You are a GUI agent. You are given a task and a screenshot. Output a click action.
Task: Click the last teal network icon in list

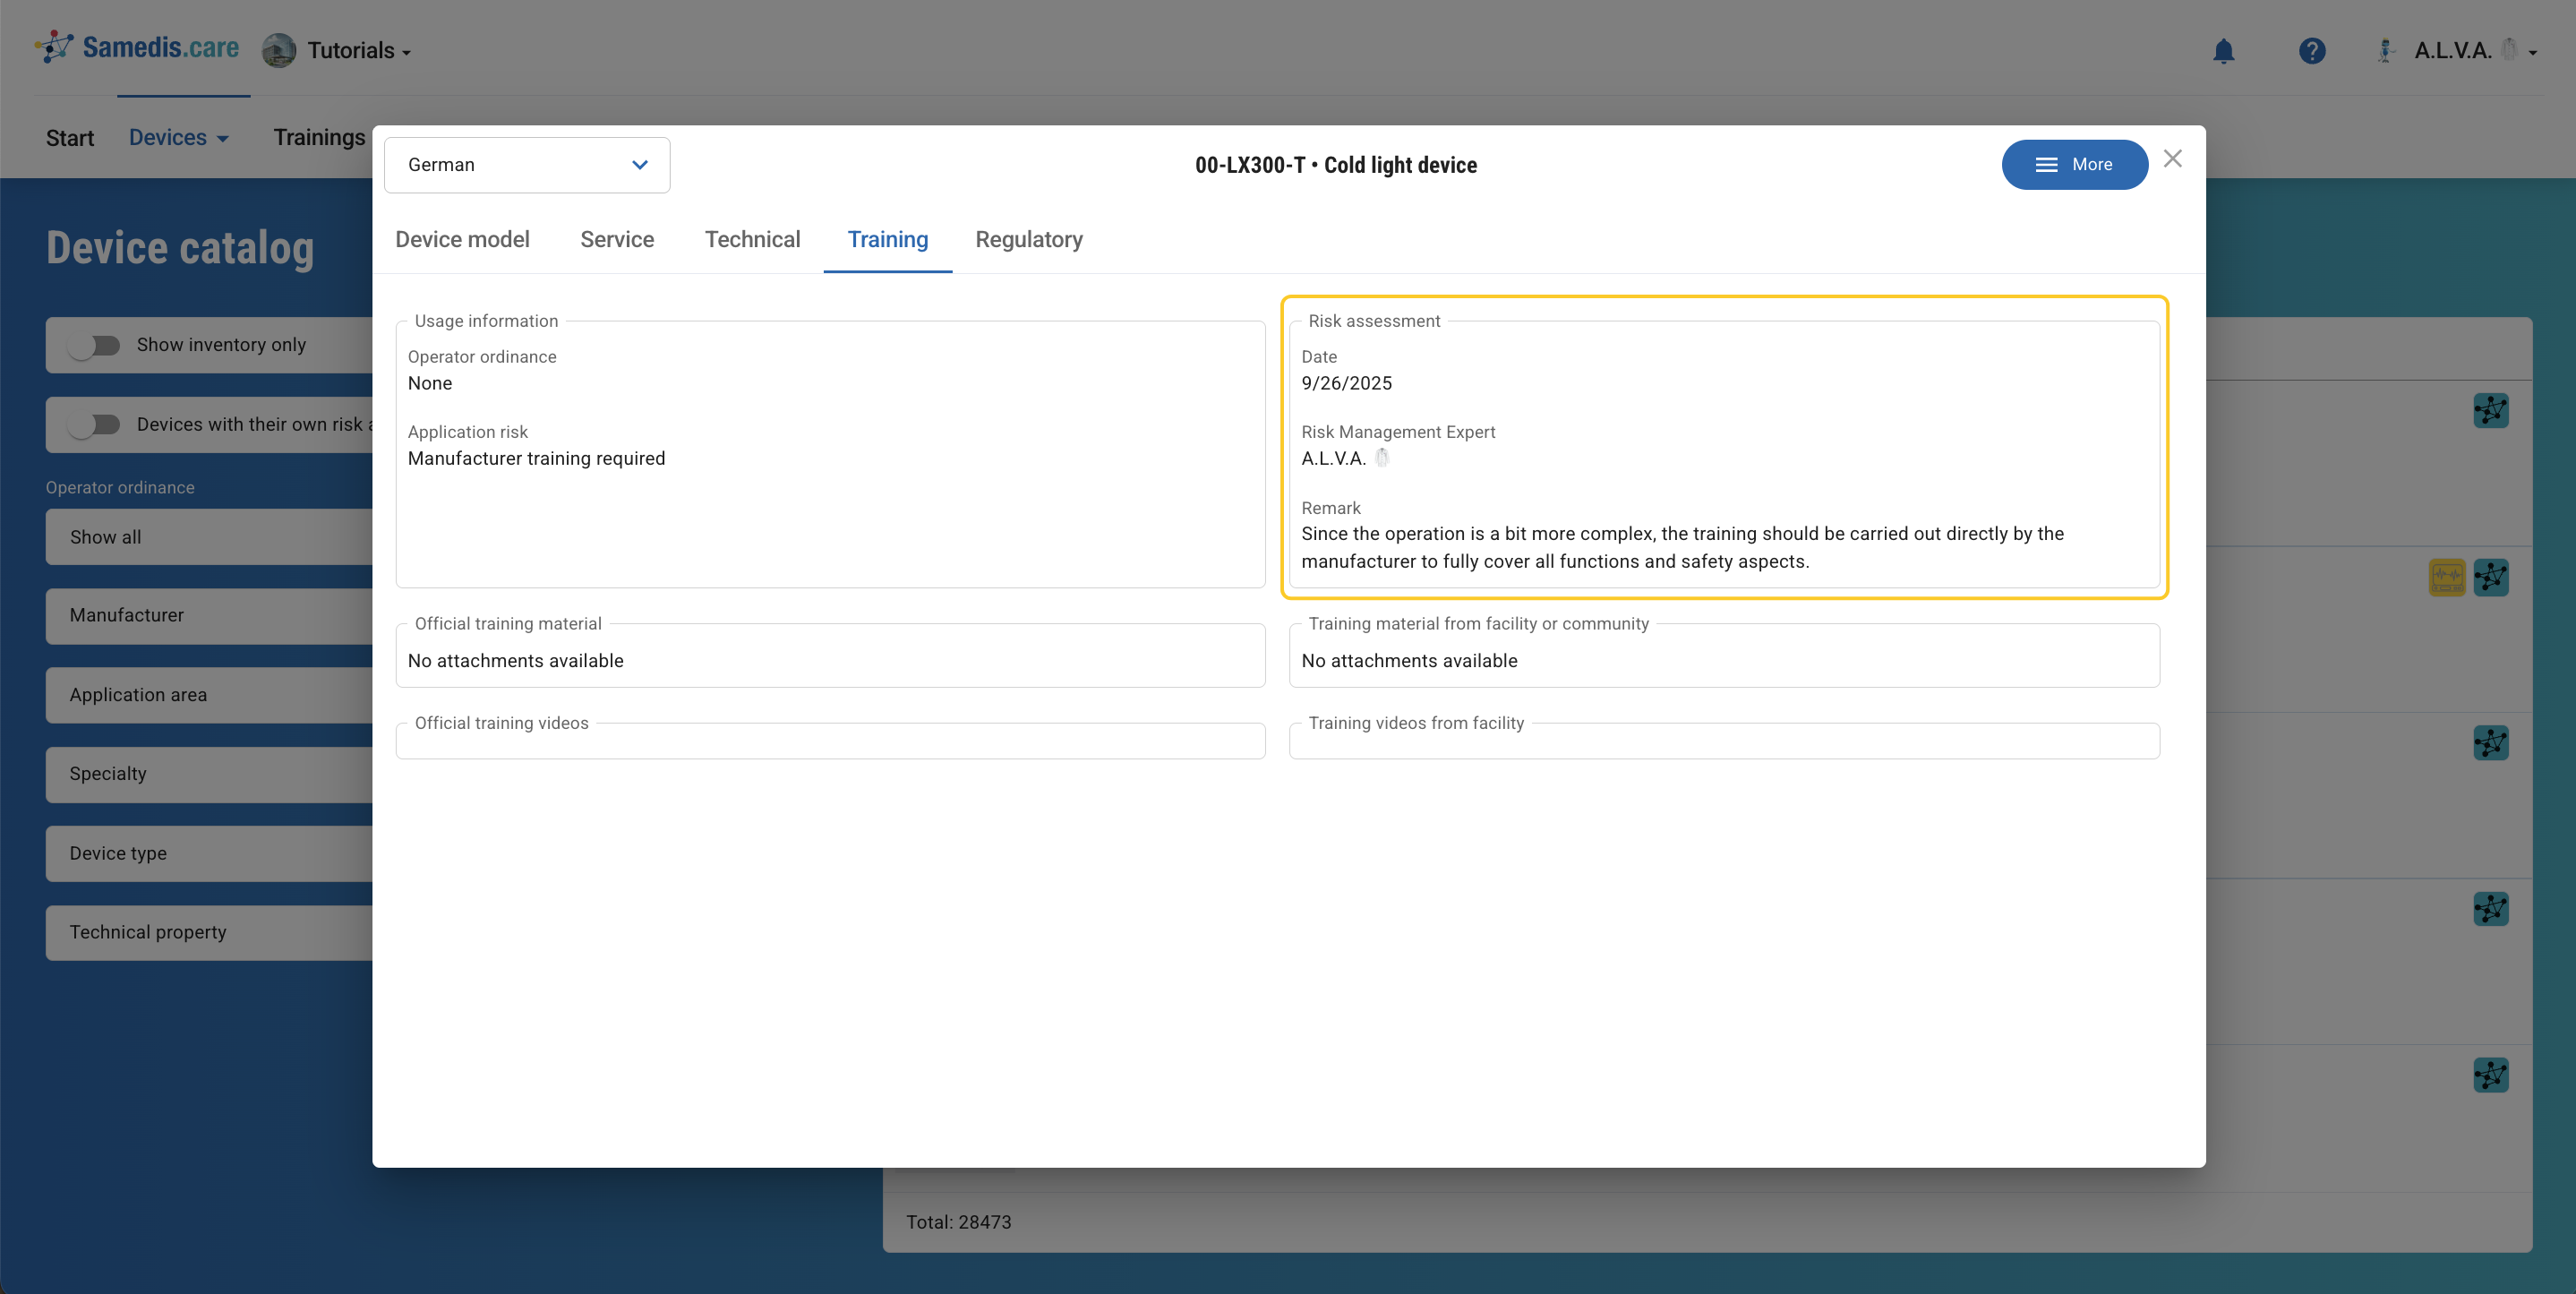[x=2490, y=1075]
